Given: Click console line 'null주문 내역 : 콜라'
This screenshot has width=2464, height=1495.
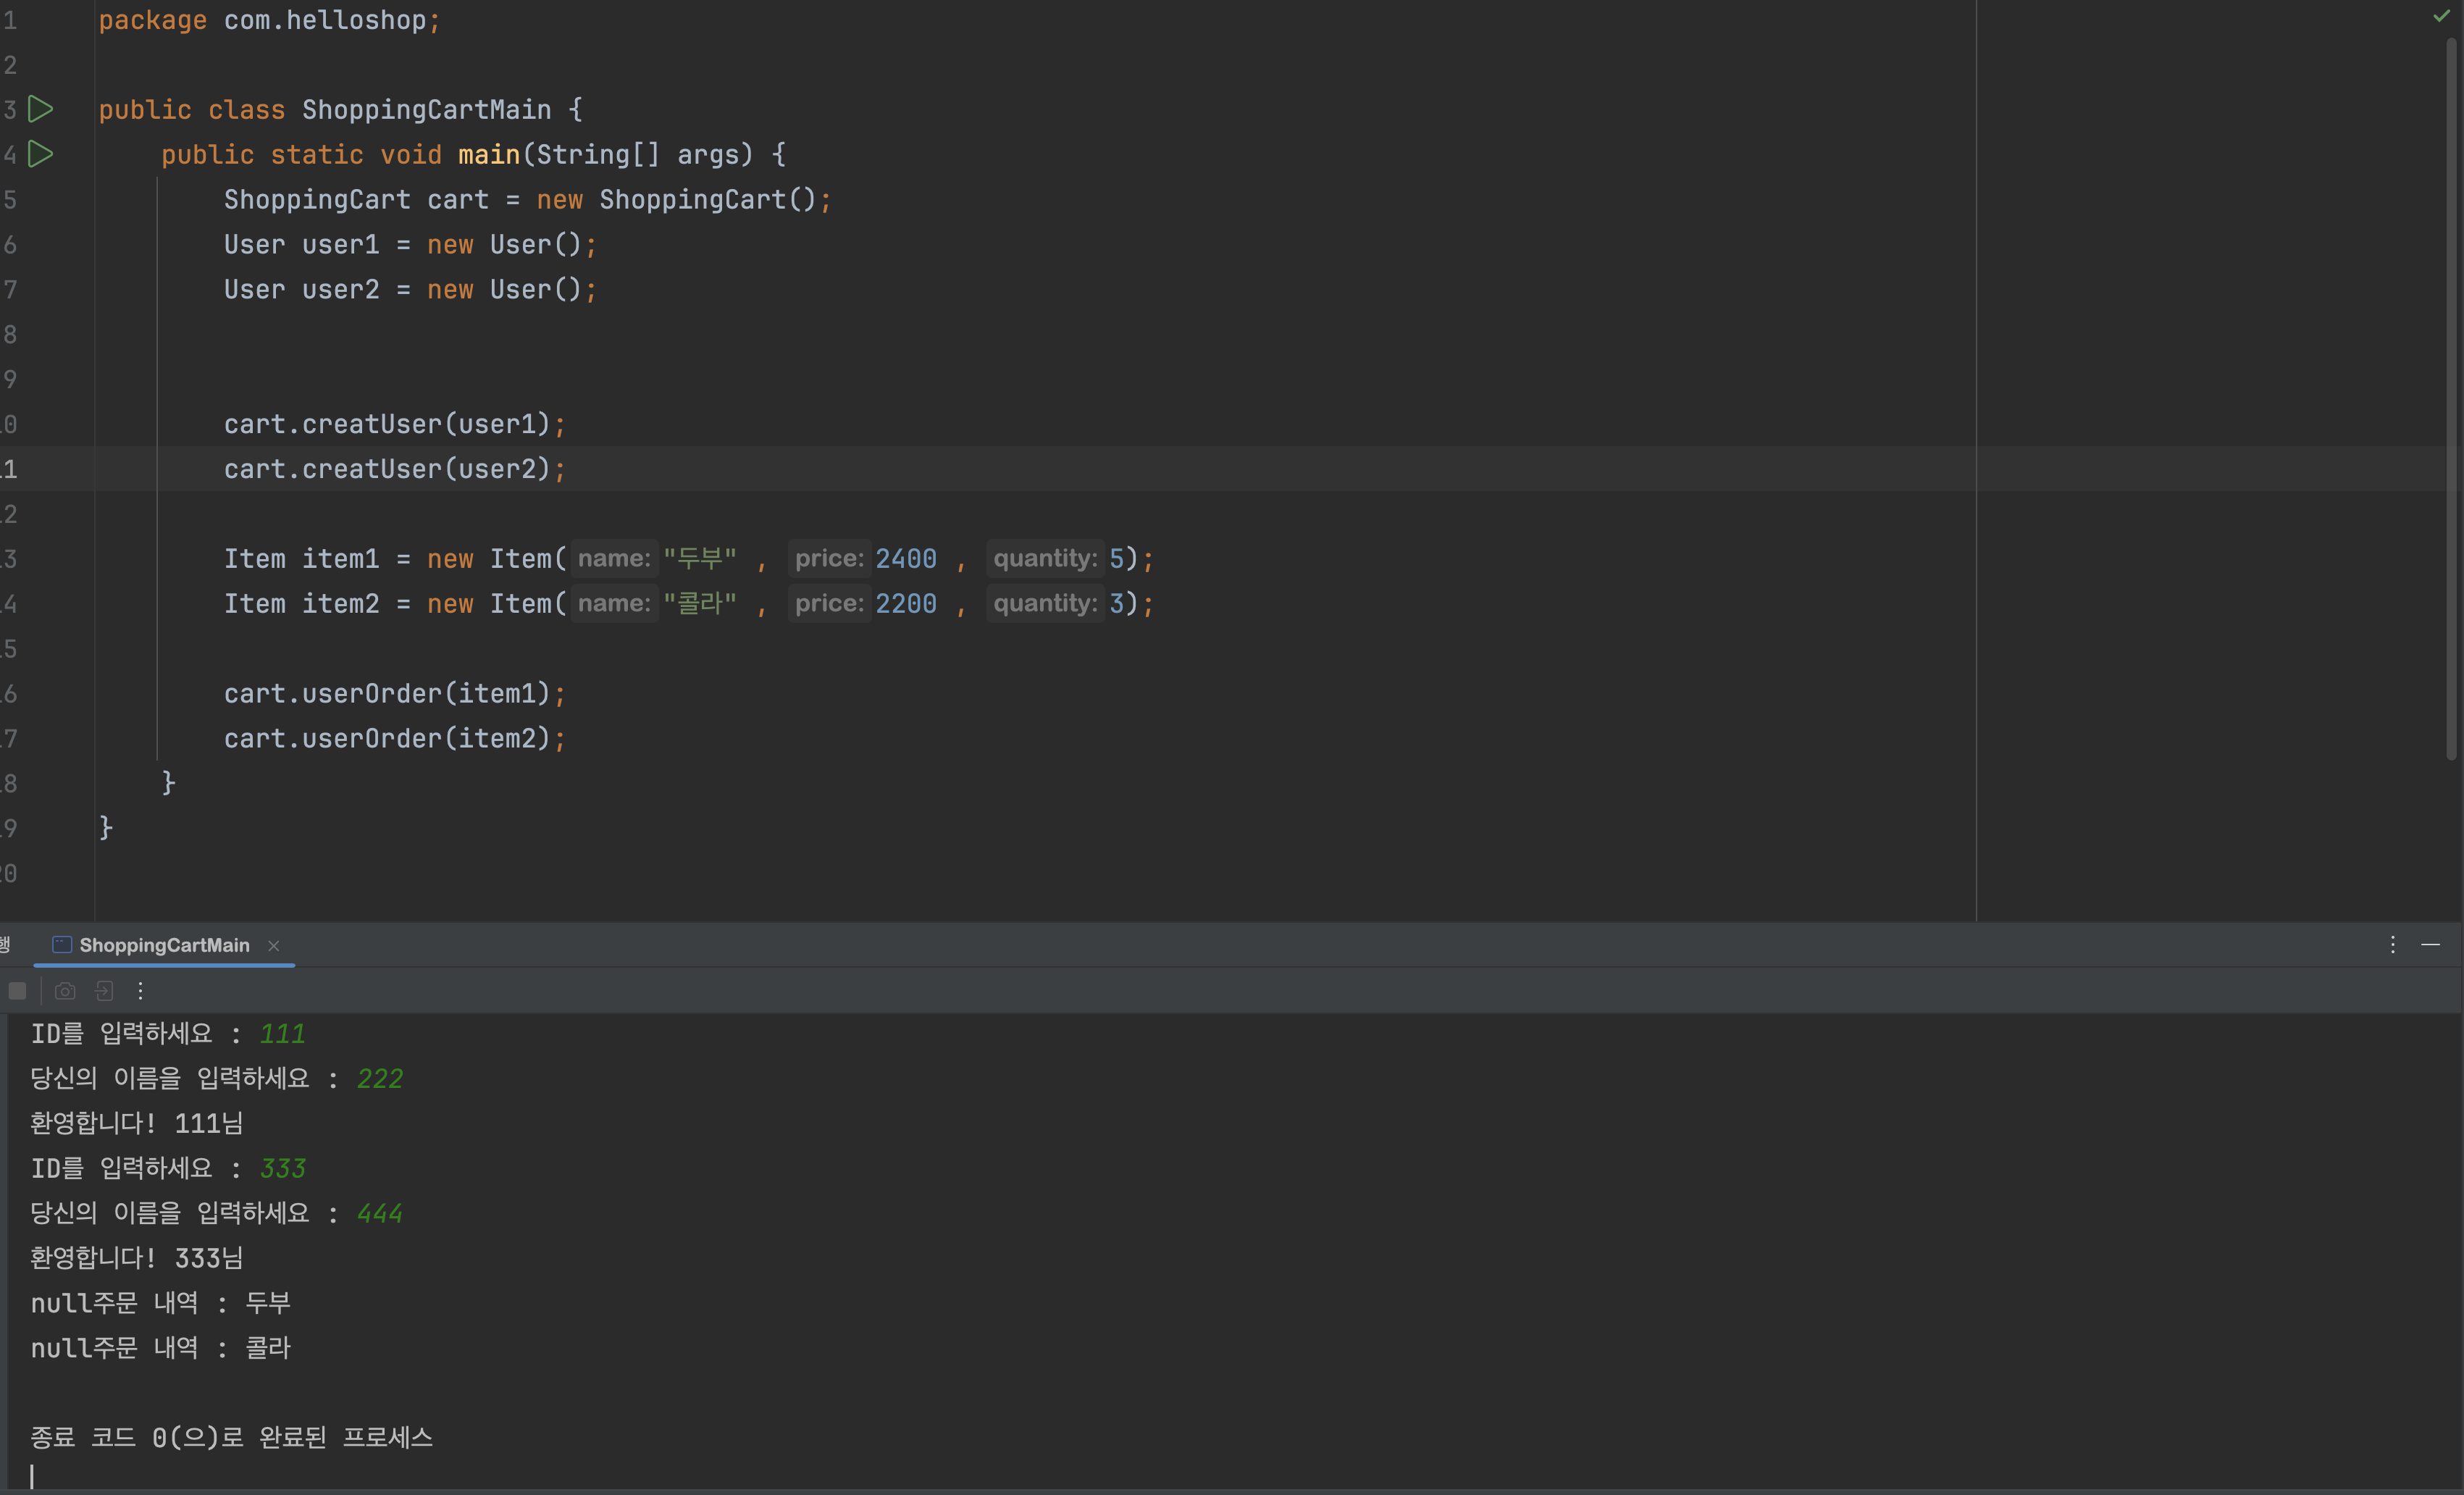Looking at the screenshot, I should pyautogui.click(x=160, y=1348).
